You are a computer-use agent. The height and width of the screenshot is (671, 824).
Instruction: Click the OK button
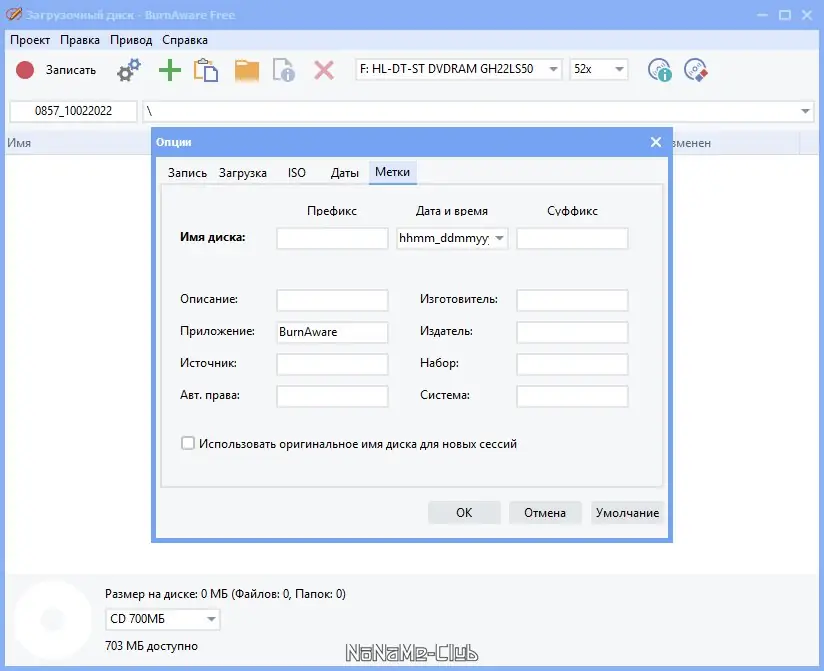[464, 512]
